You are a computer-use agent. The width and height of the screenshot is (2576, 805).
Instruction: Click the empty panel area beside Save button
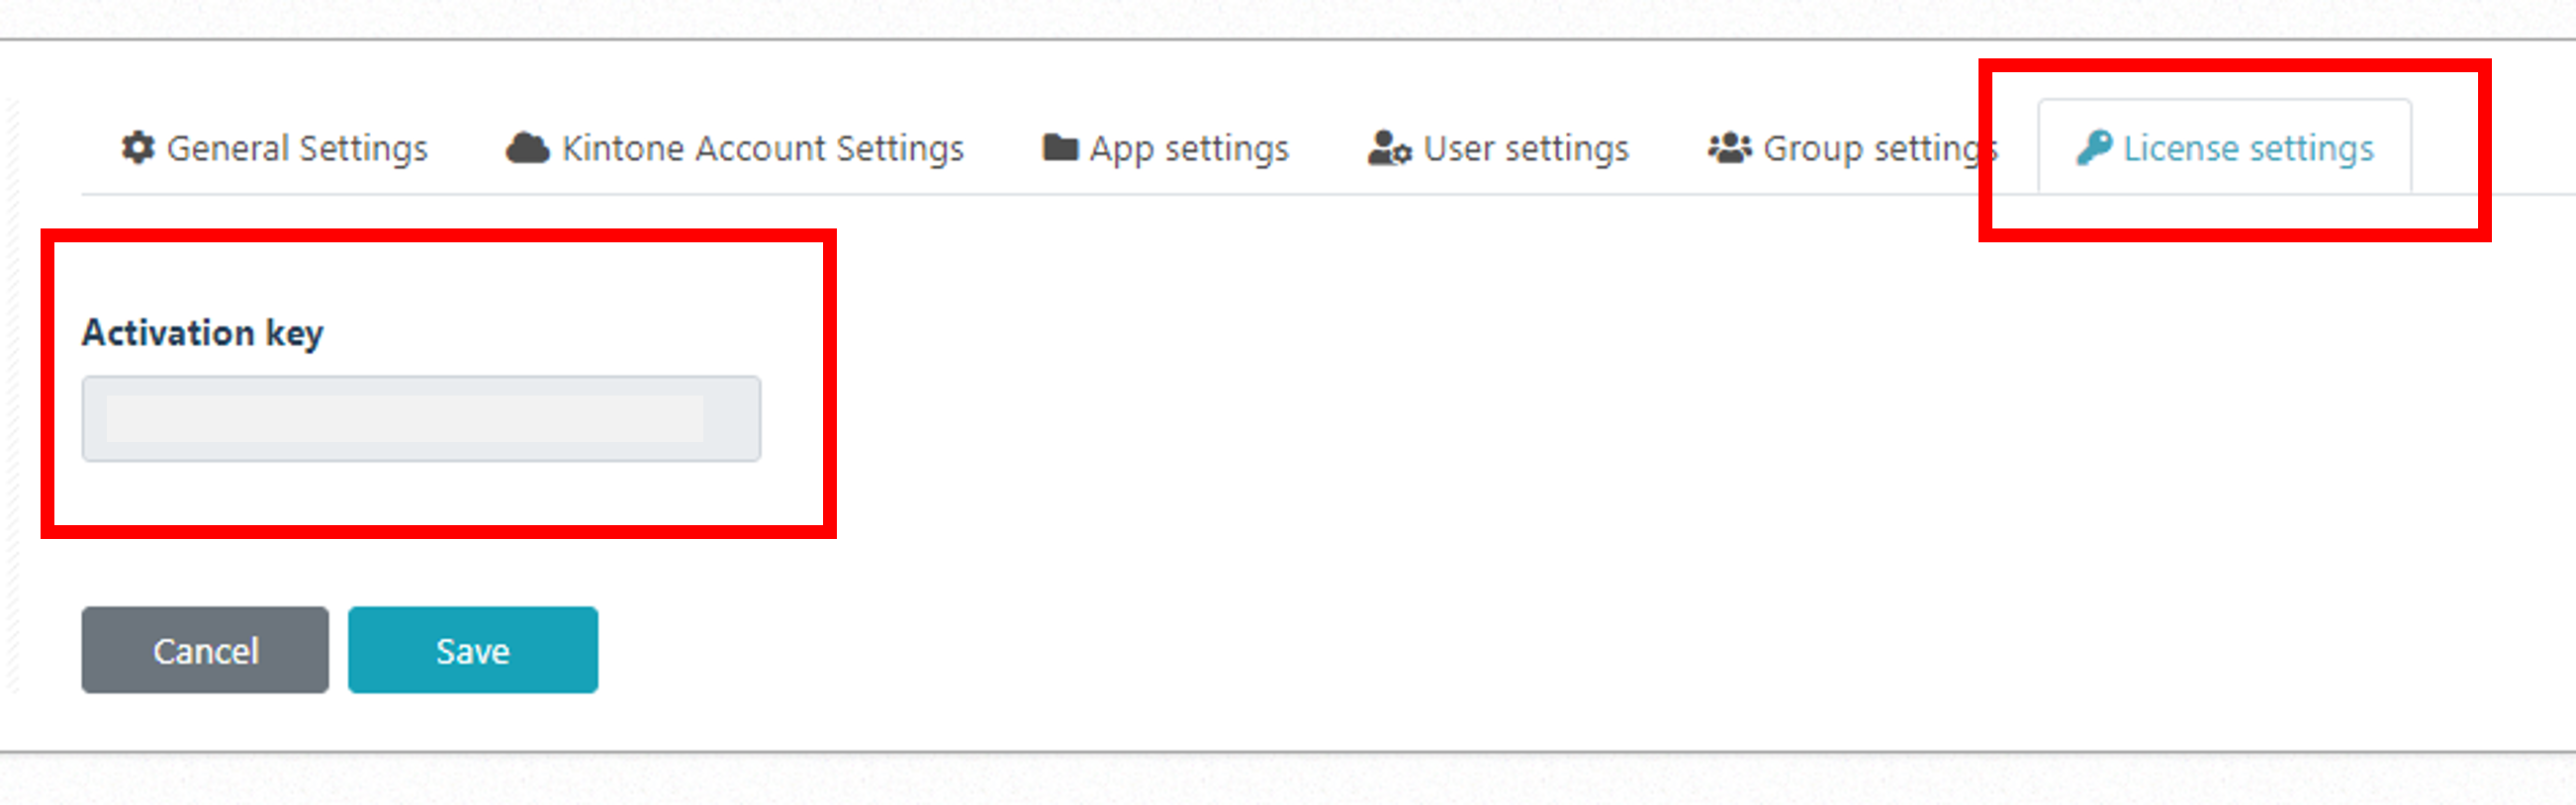pyautogui.click(x=1500, y=650)
